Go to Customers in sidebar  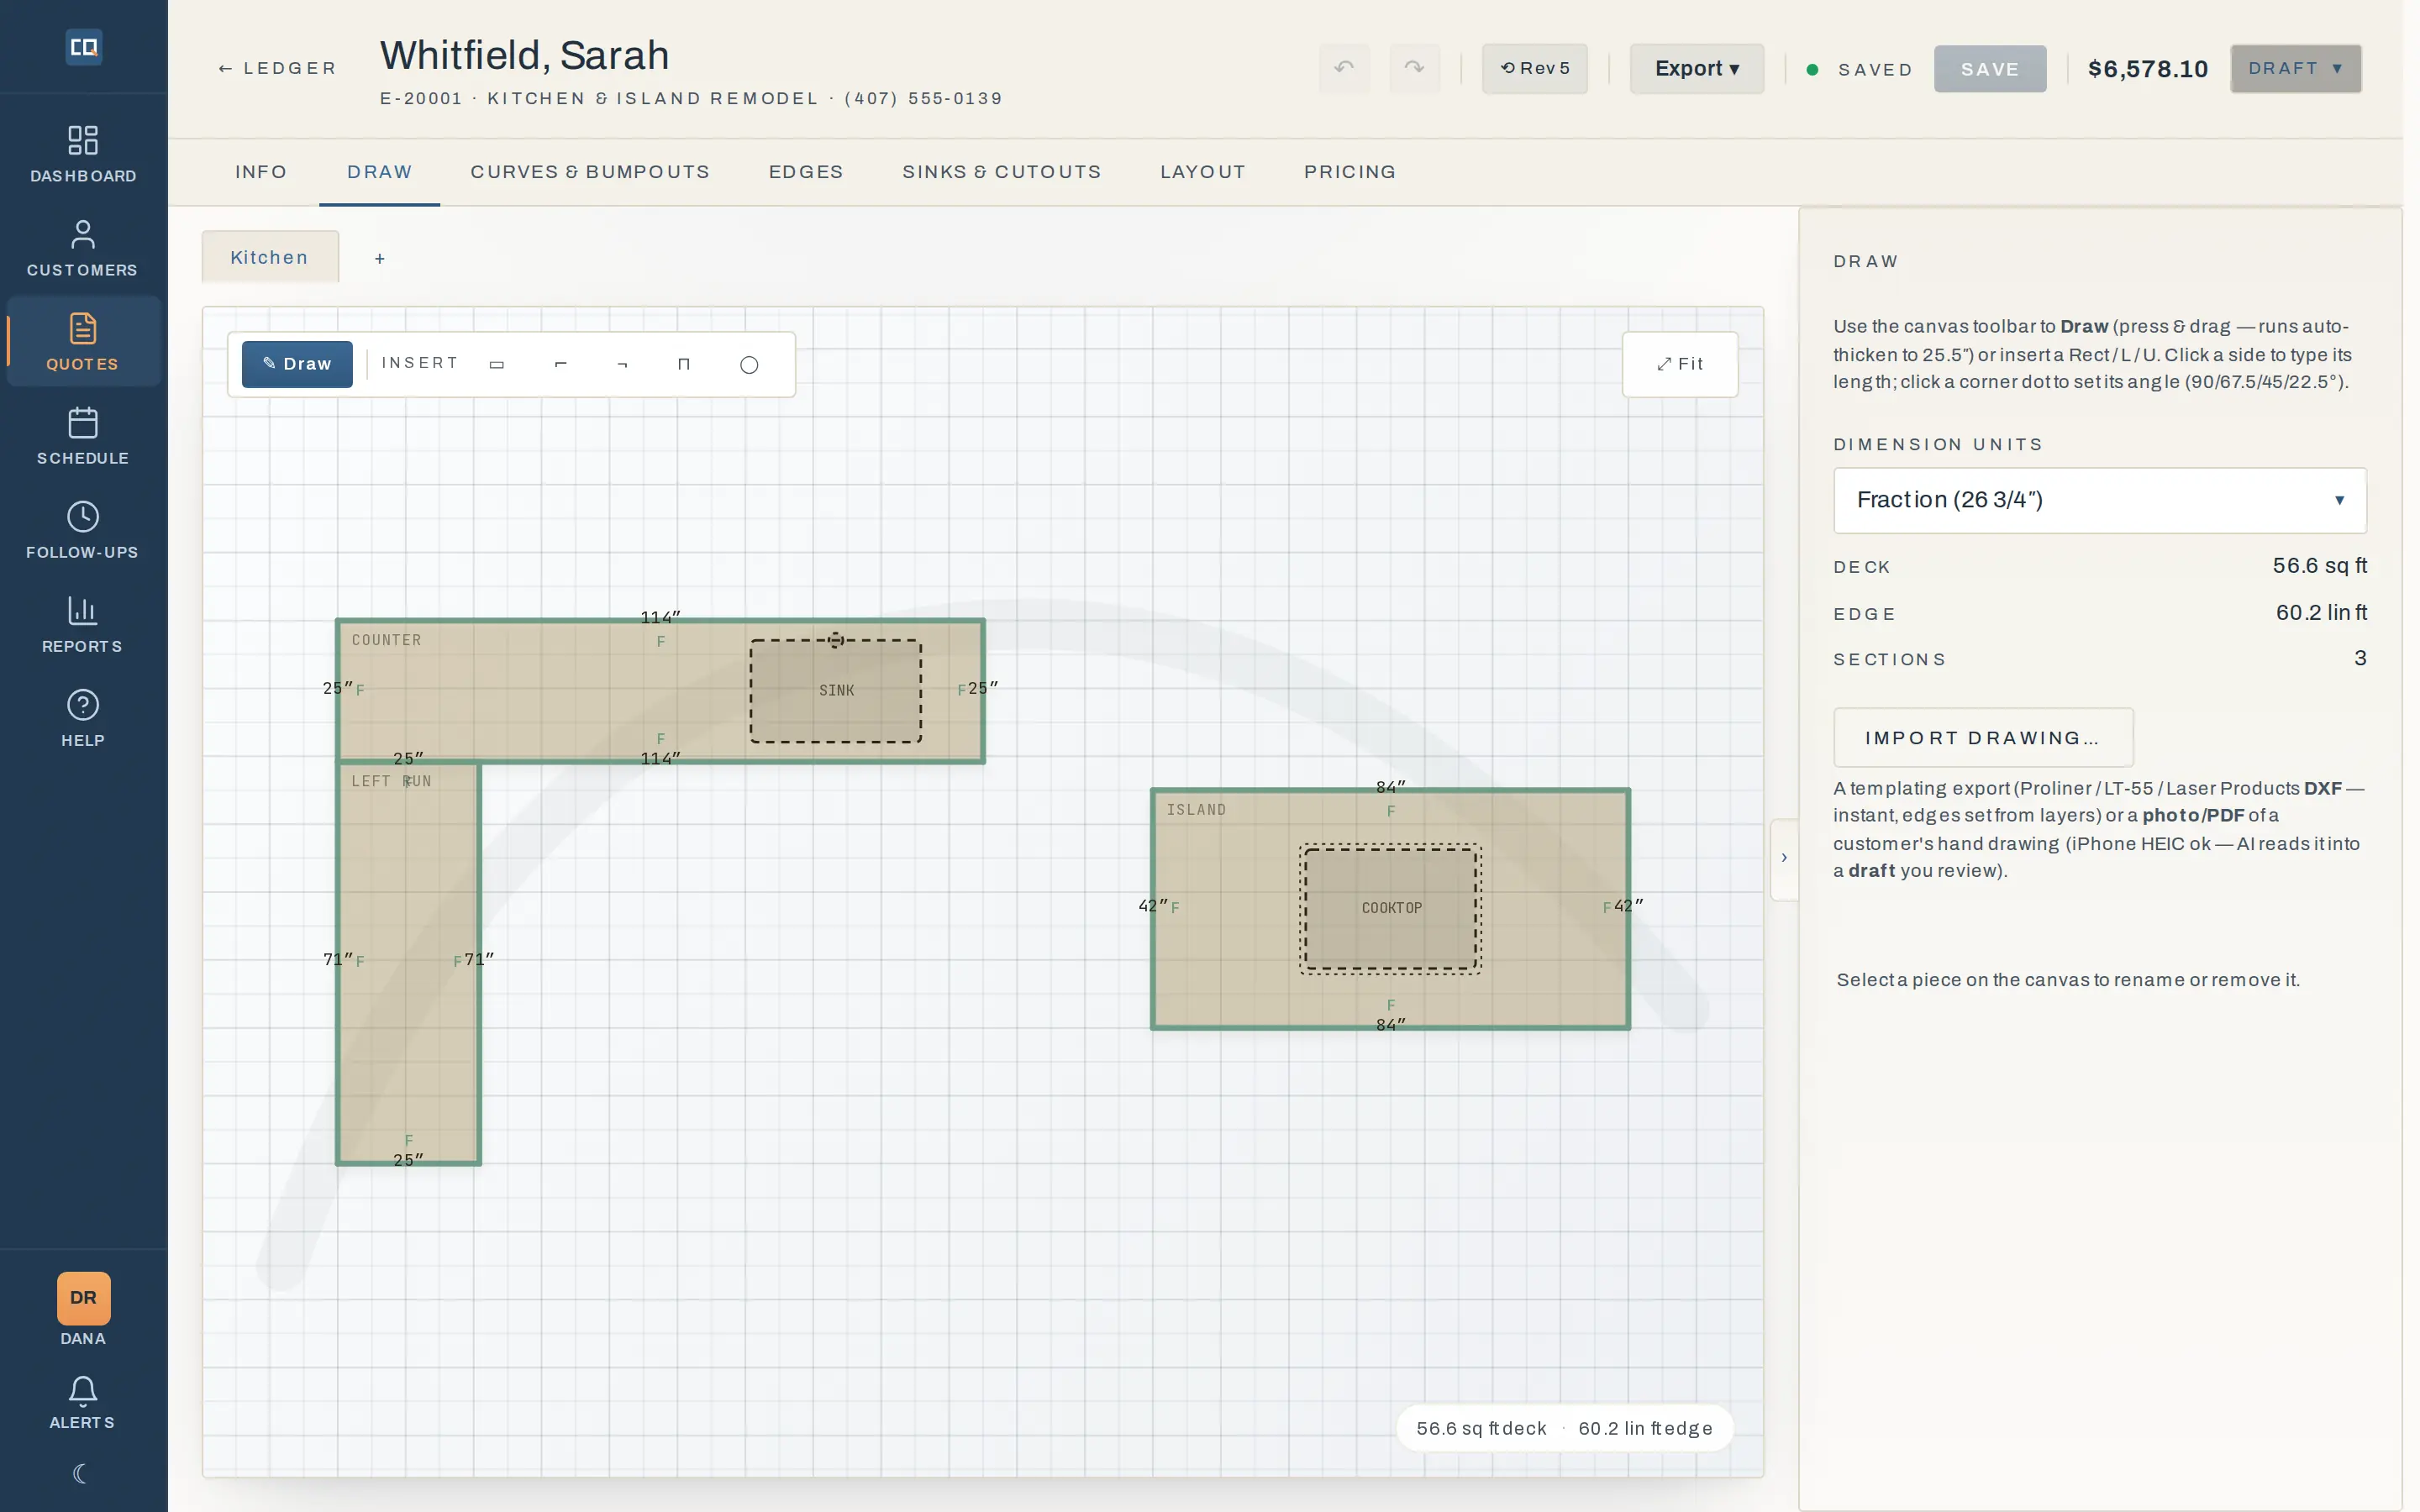point(83,248)
